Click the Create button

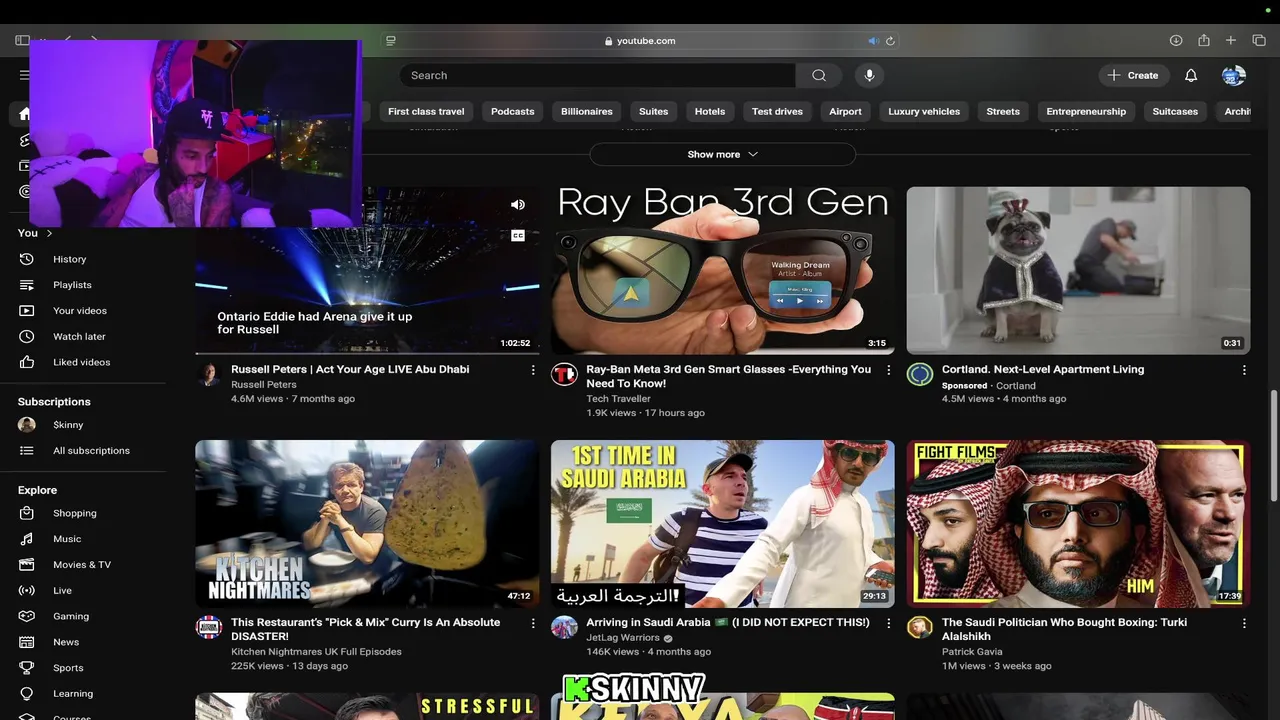pyautogui.click(x=1133, y=75)
